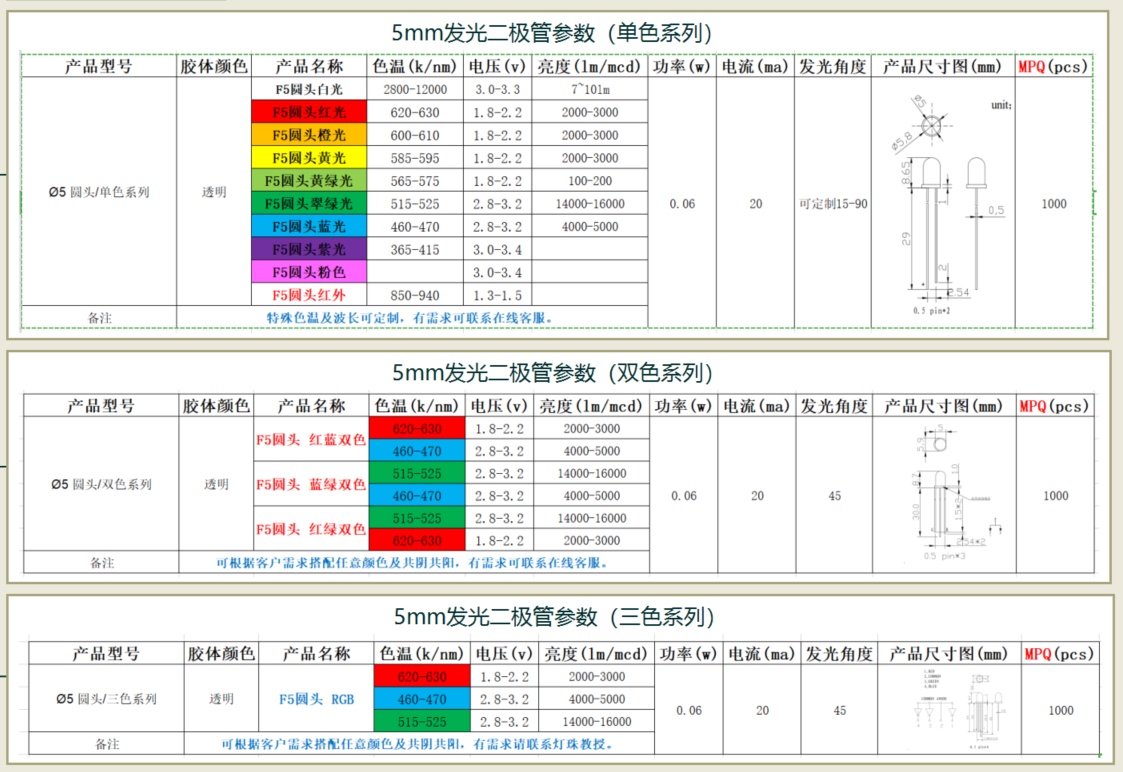
Task: Click the 100-200 brightness cell
Action: (589, 180)
